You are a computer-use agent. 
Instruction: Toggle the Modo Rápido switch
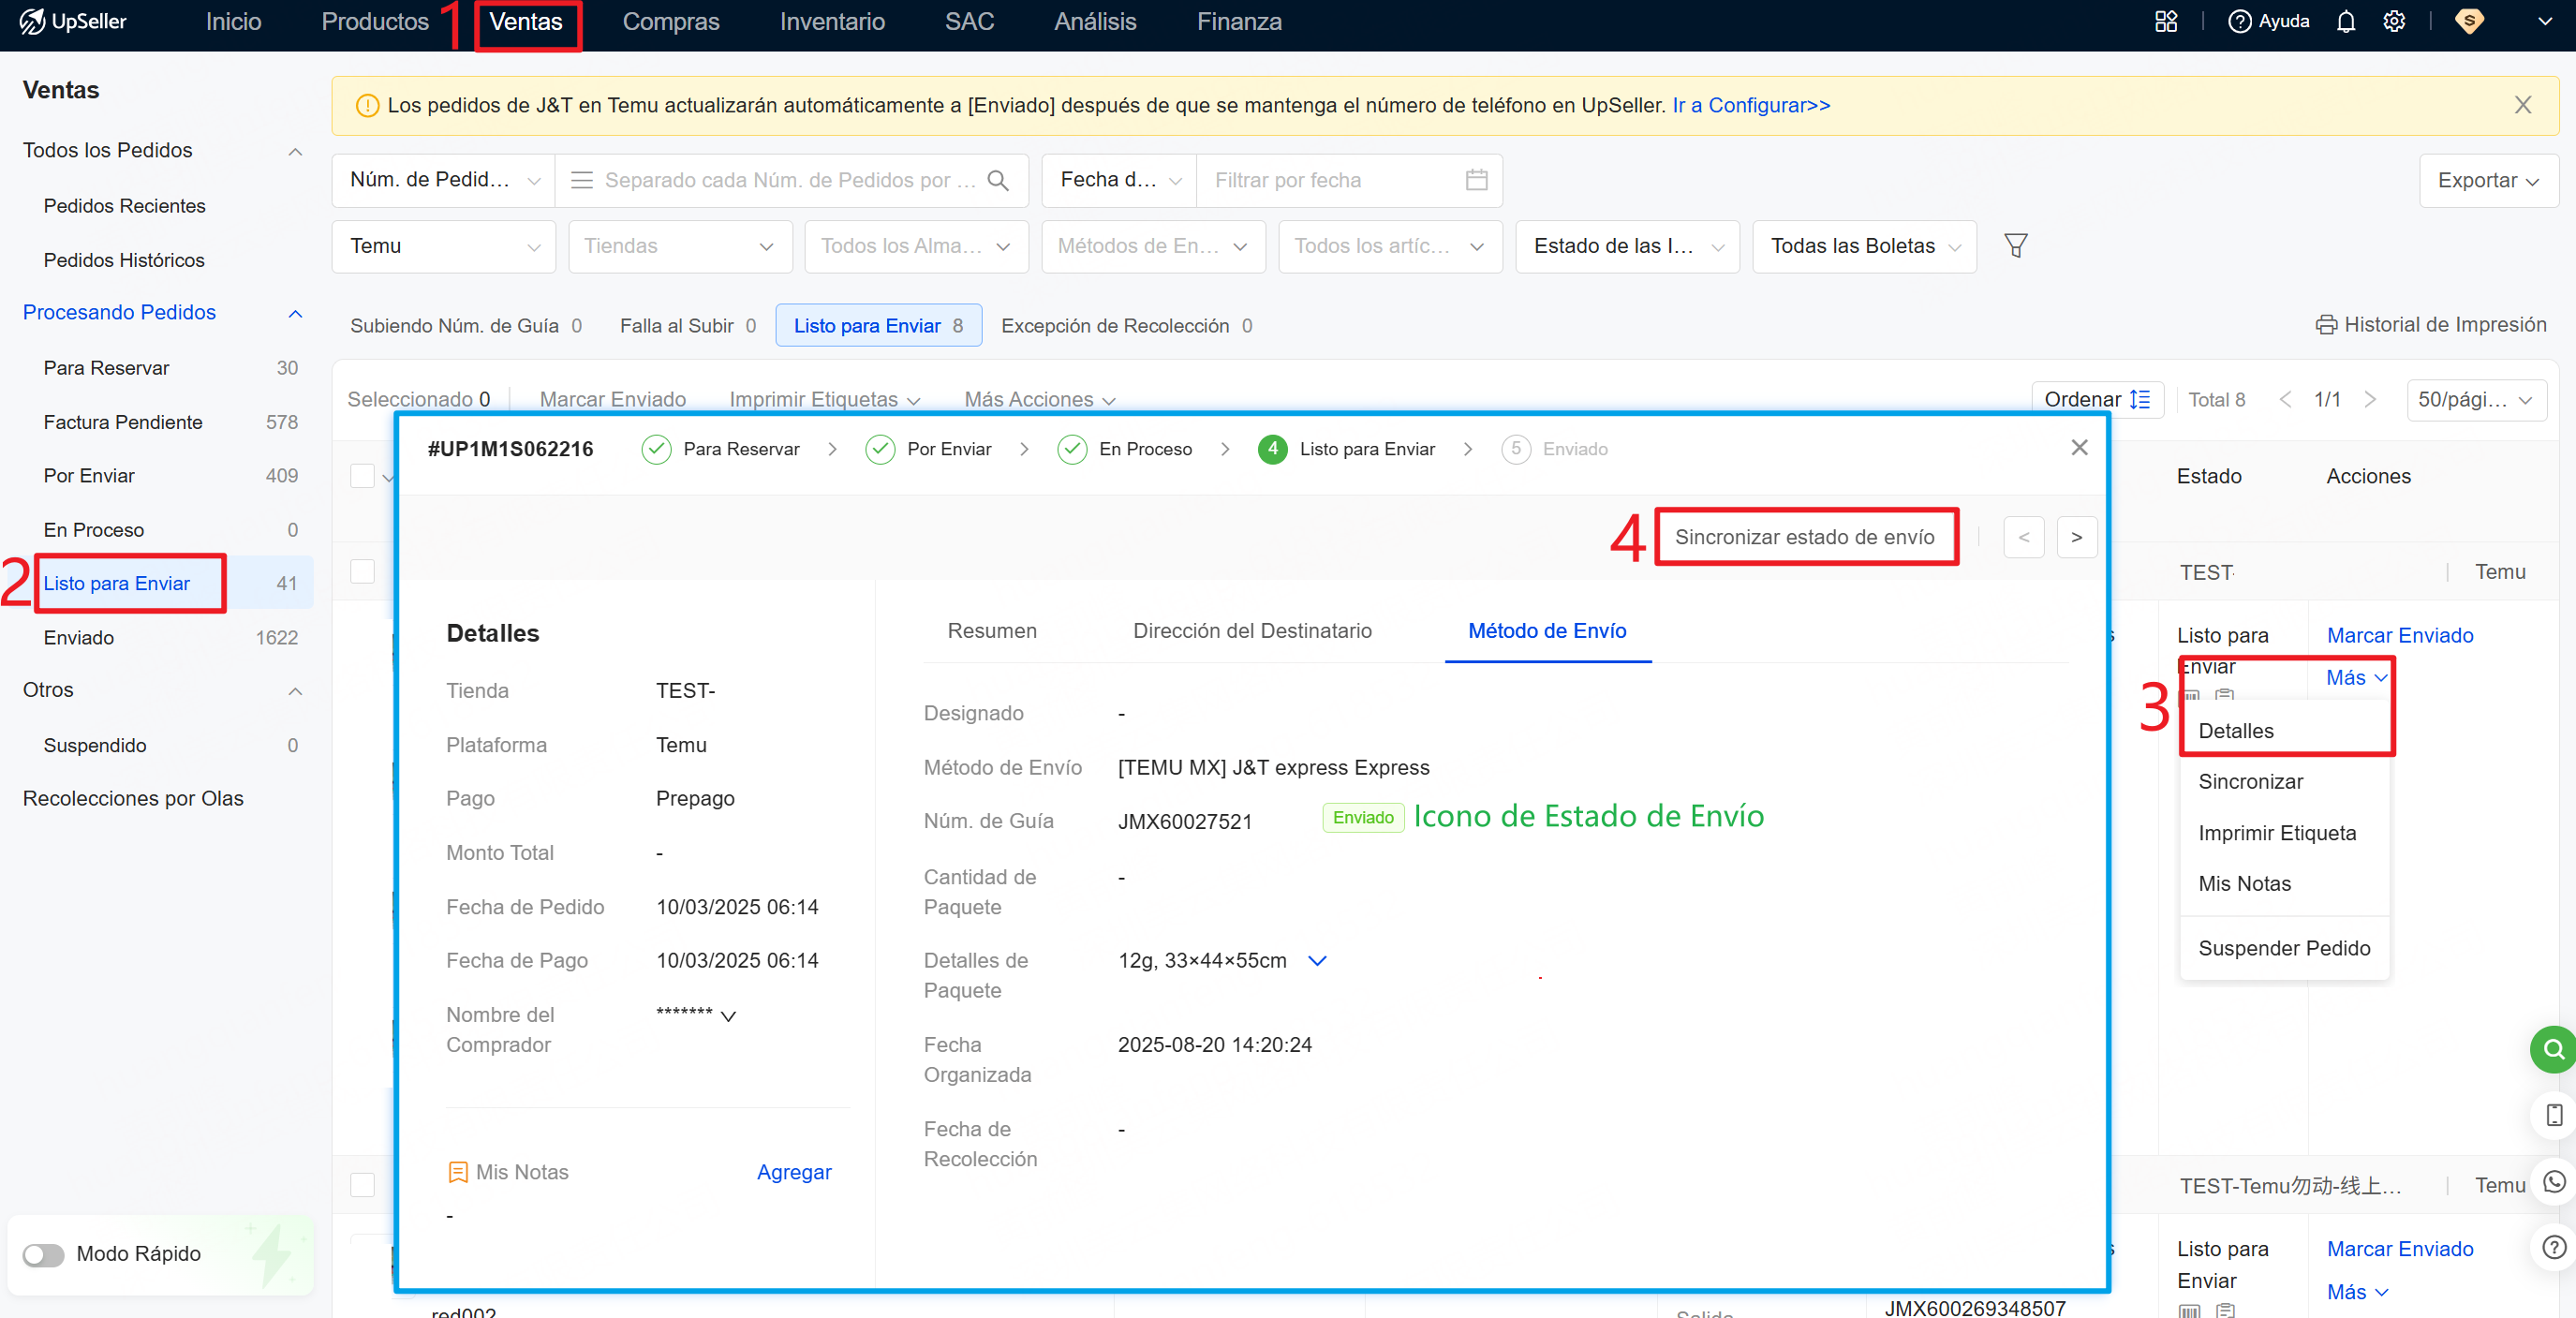click(x=43, y=1254)
